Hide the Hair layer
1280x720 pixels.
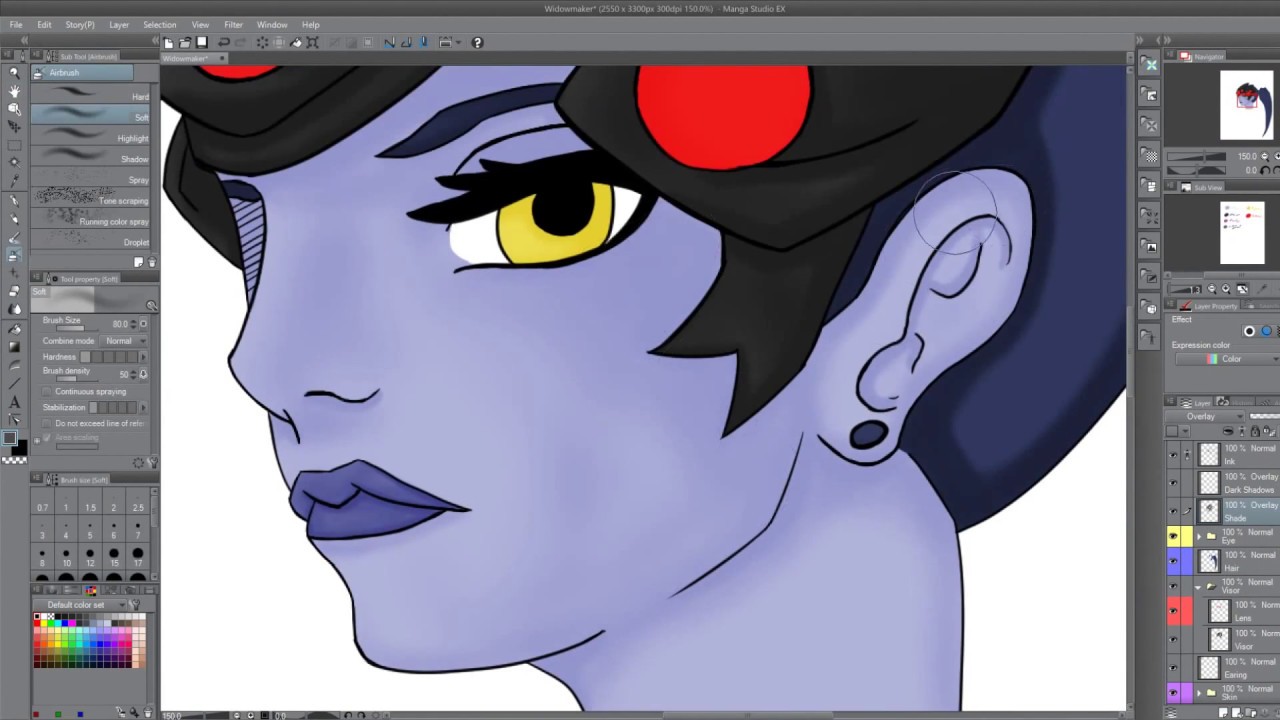pos(1173,561)
